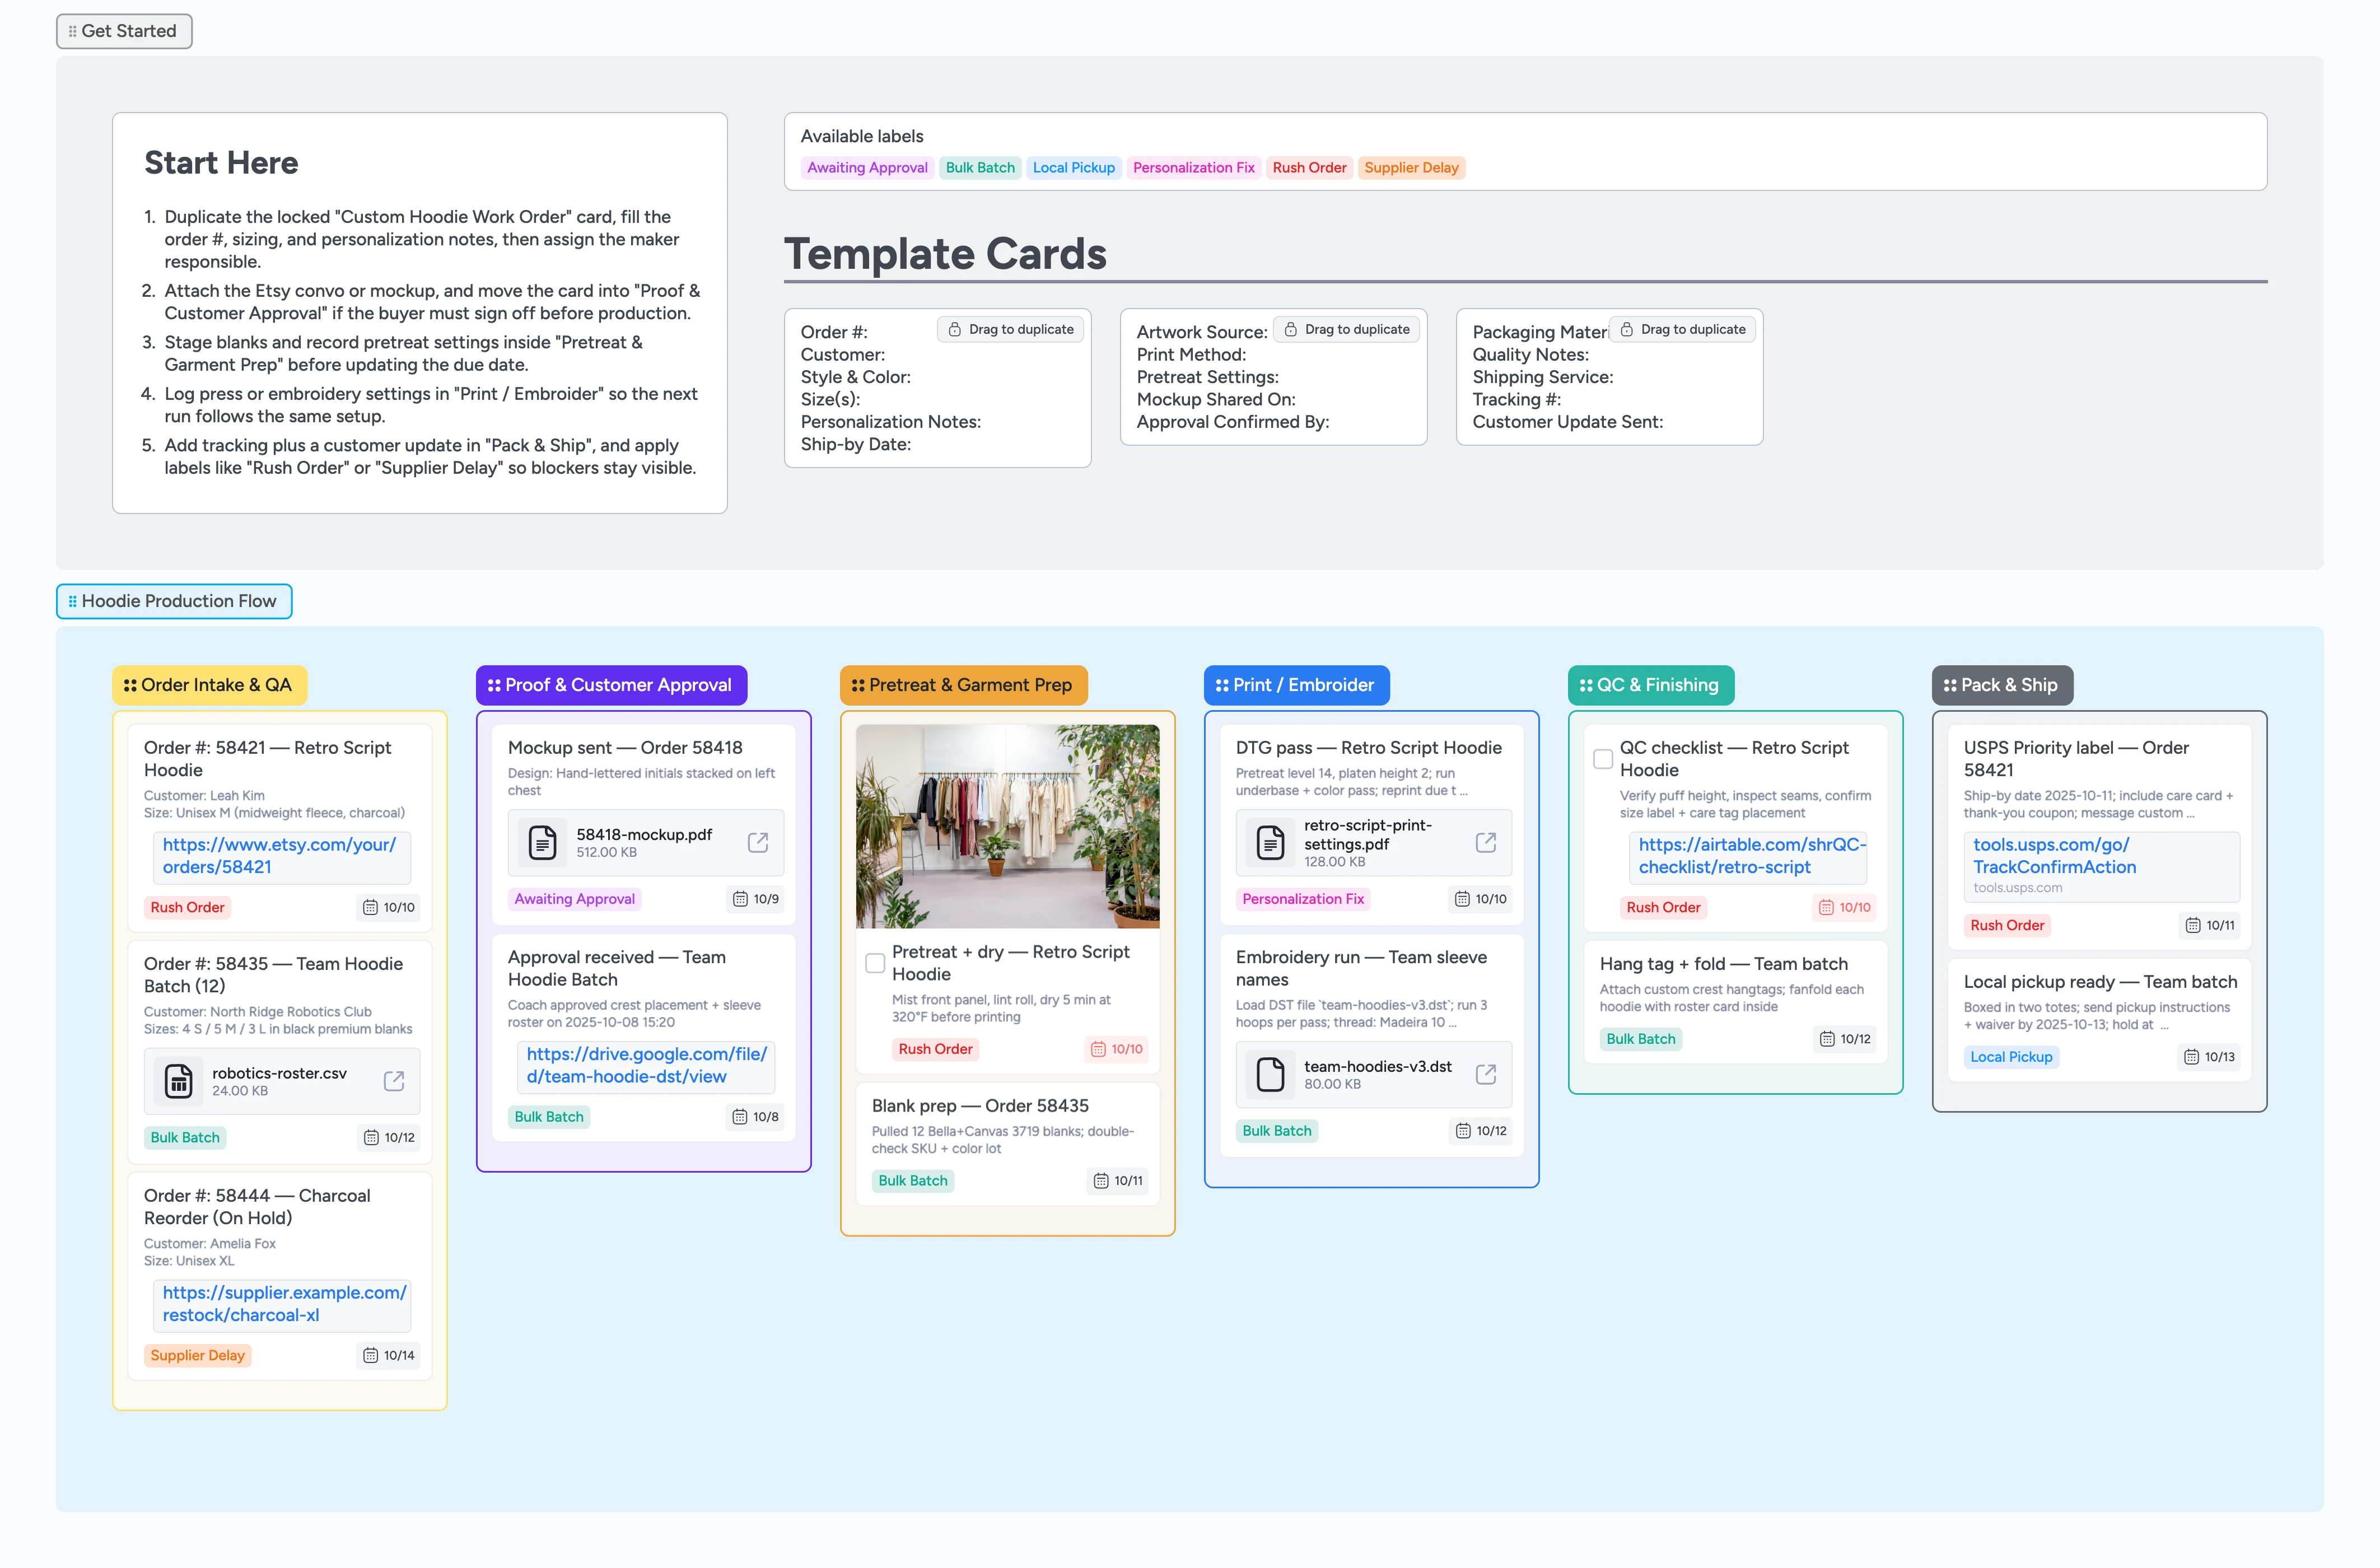Select the Hoodie Production Flow section tab
The width and height of the screenshot is (2380, 1568).
click(x=174, y=601)
